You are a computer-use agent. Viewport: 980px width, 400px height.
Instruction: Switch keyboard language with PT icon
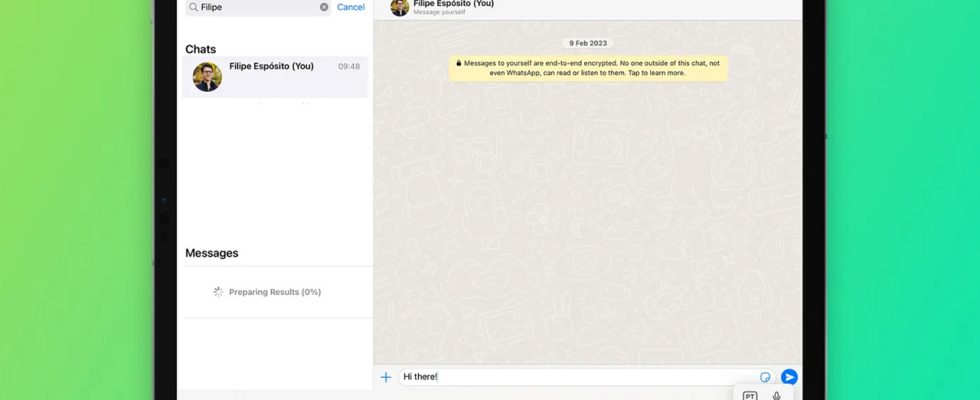750,396
